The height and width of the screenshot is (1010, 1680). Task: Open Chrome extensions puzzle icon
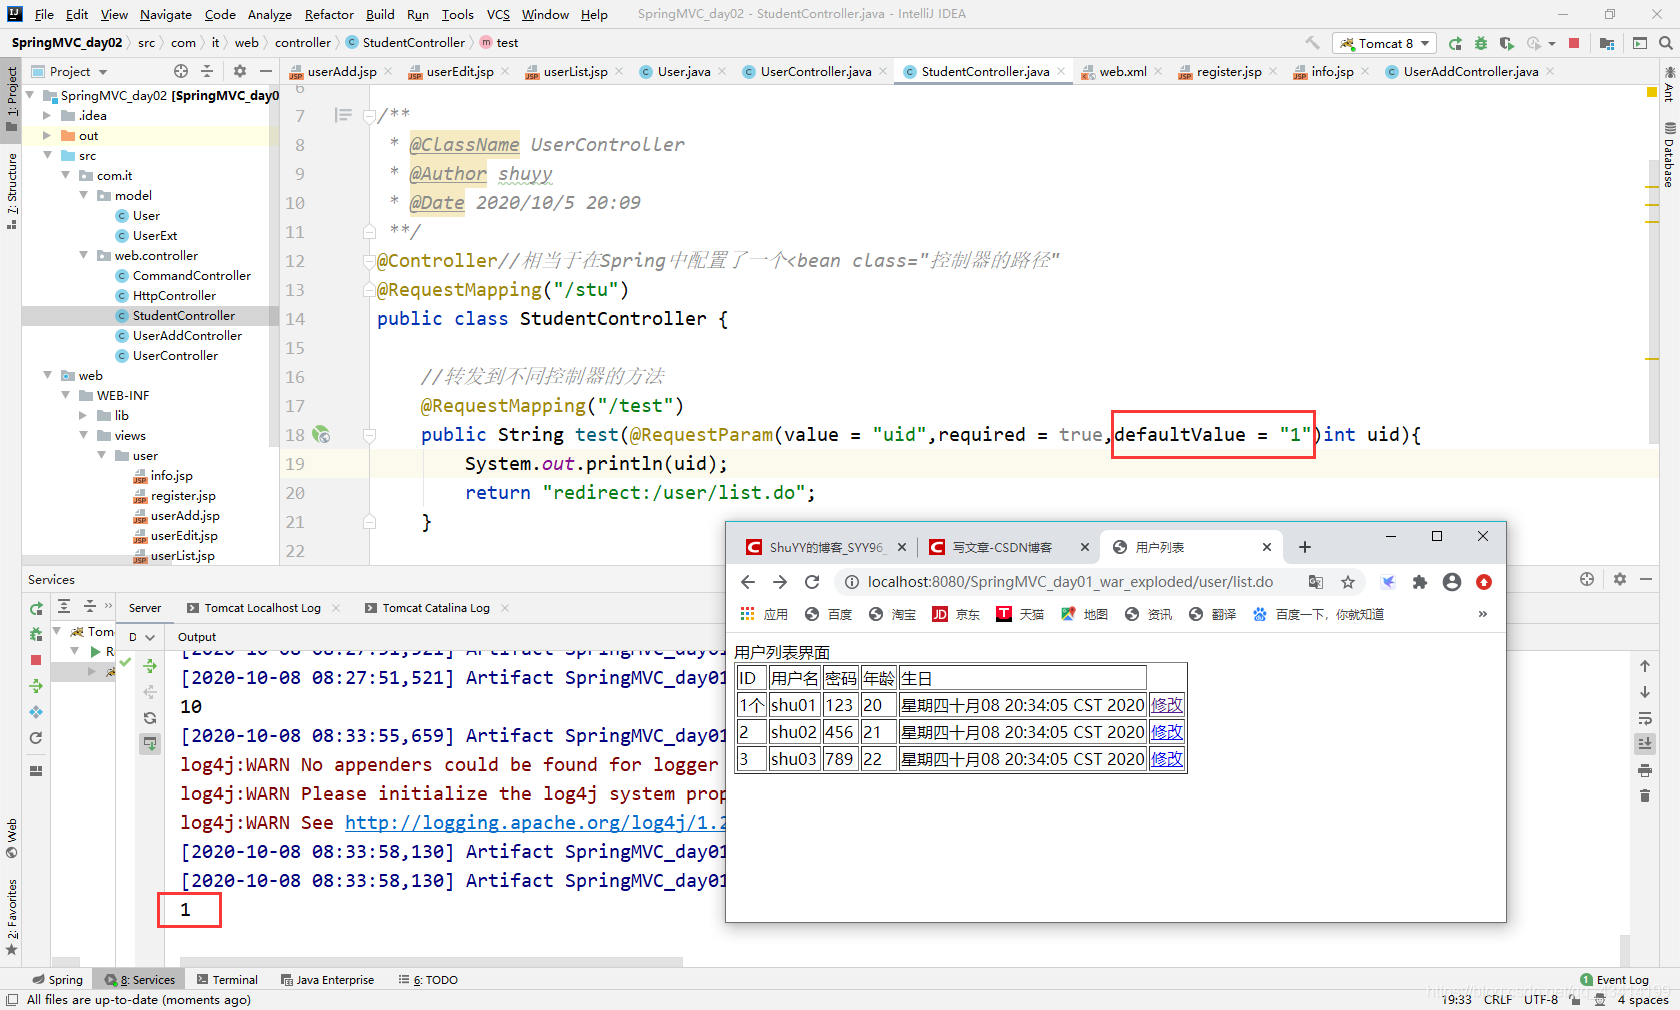coord(1420,582)
